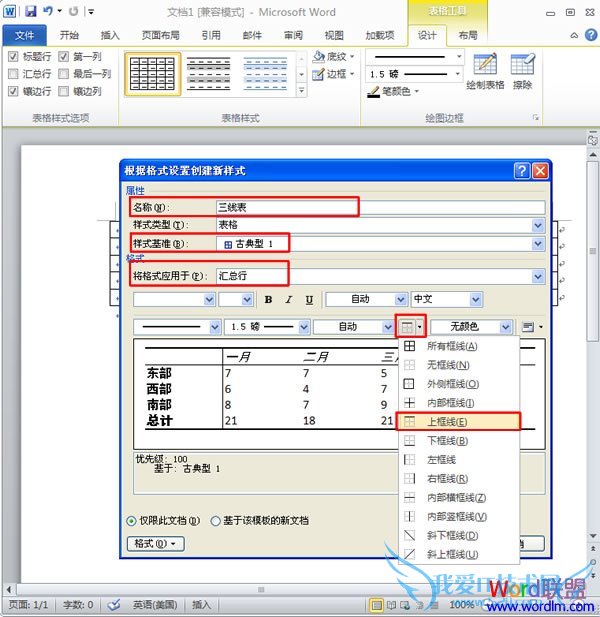Click the Pen Color icon
Screen dimensions: 600x617
(373, 91)
